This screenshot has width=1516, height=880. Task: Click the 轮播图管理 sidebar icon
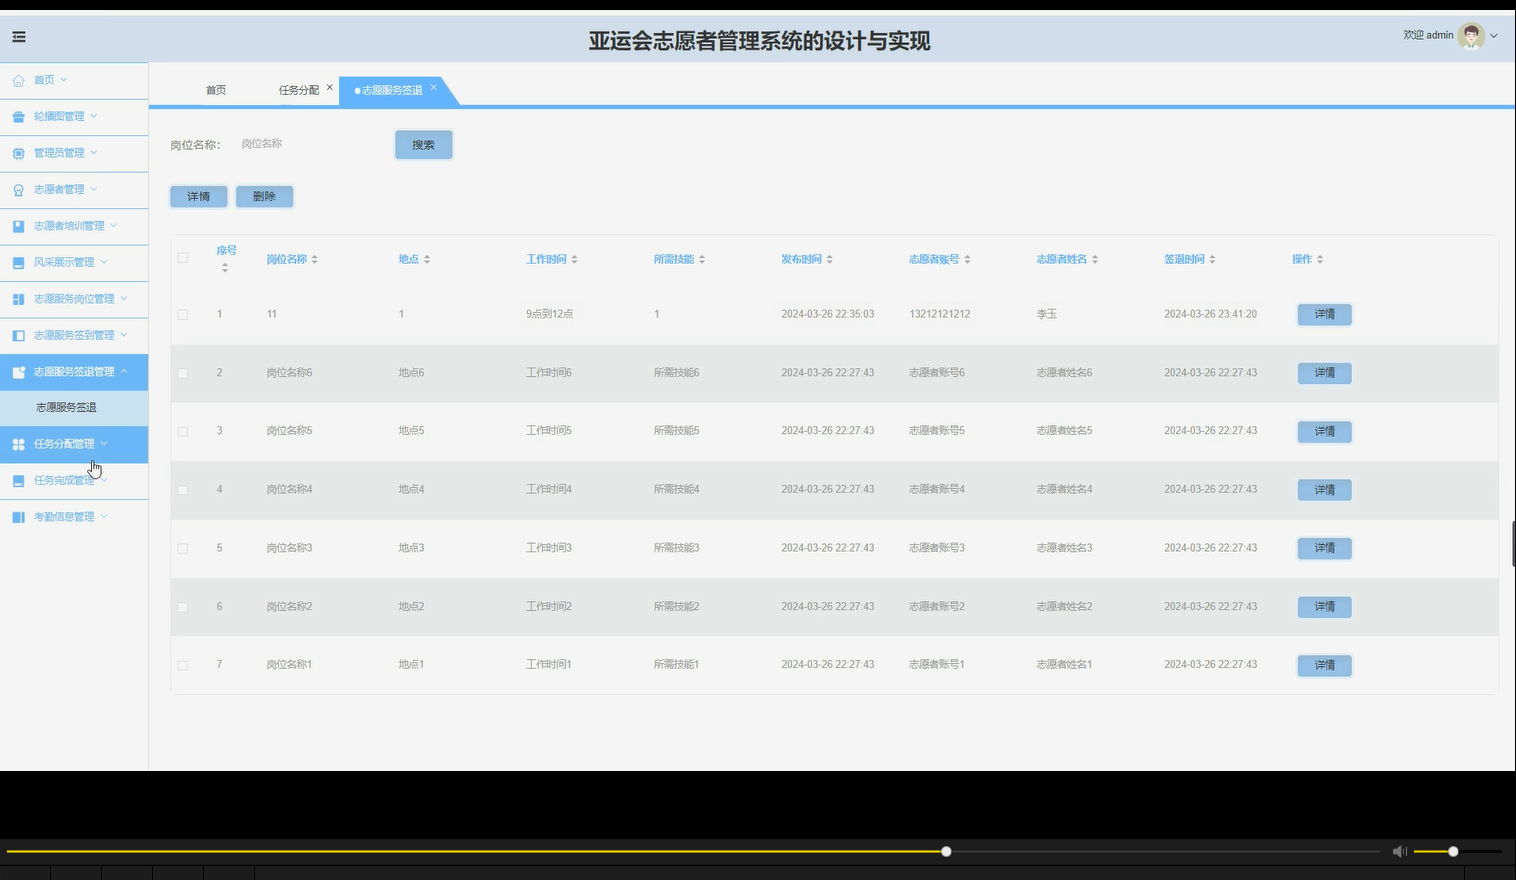point(18,117)
